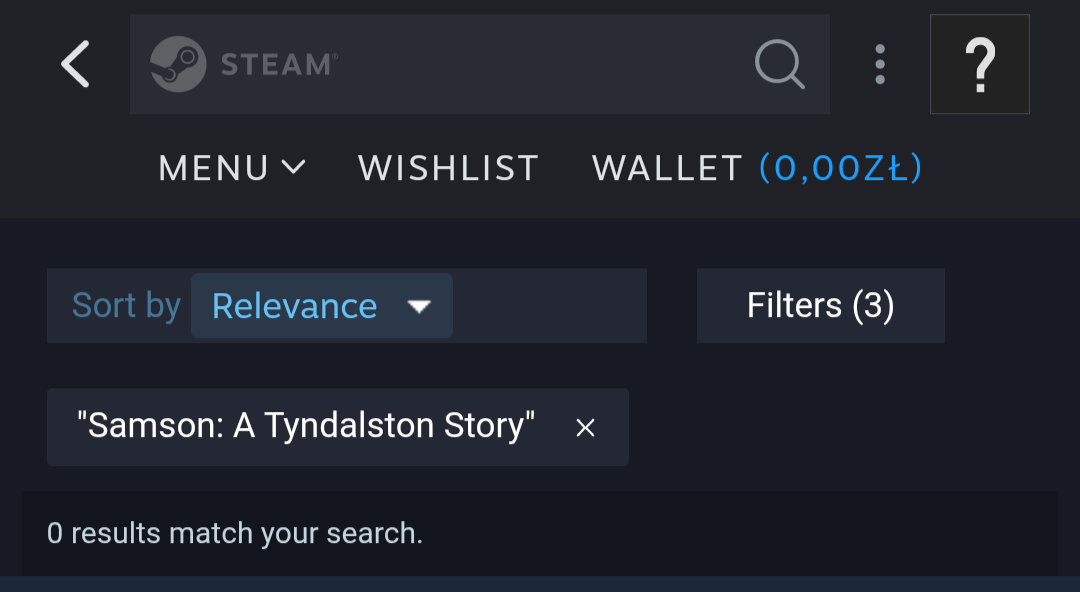Open the WALLET link
The image size is (1080, 592).
point(667,168)
